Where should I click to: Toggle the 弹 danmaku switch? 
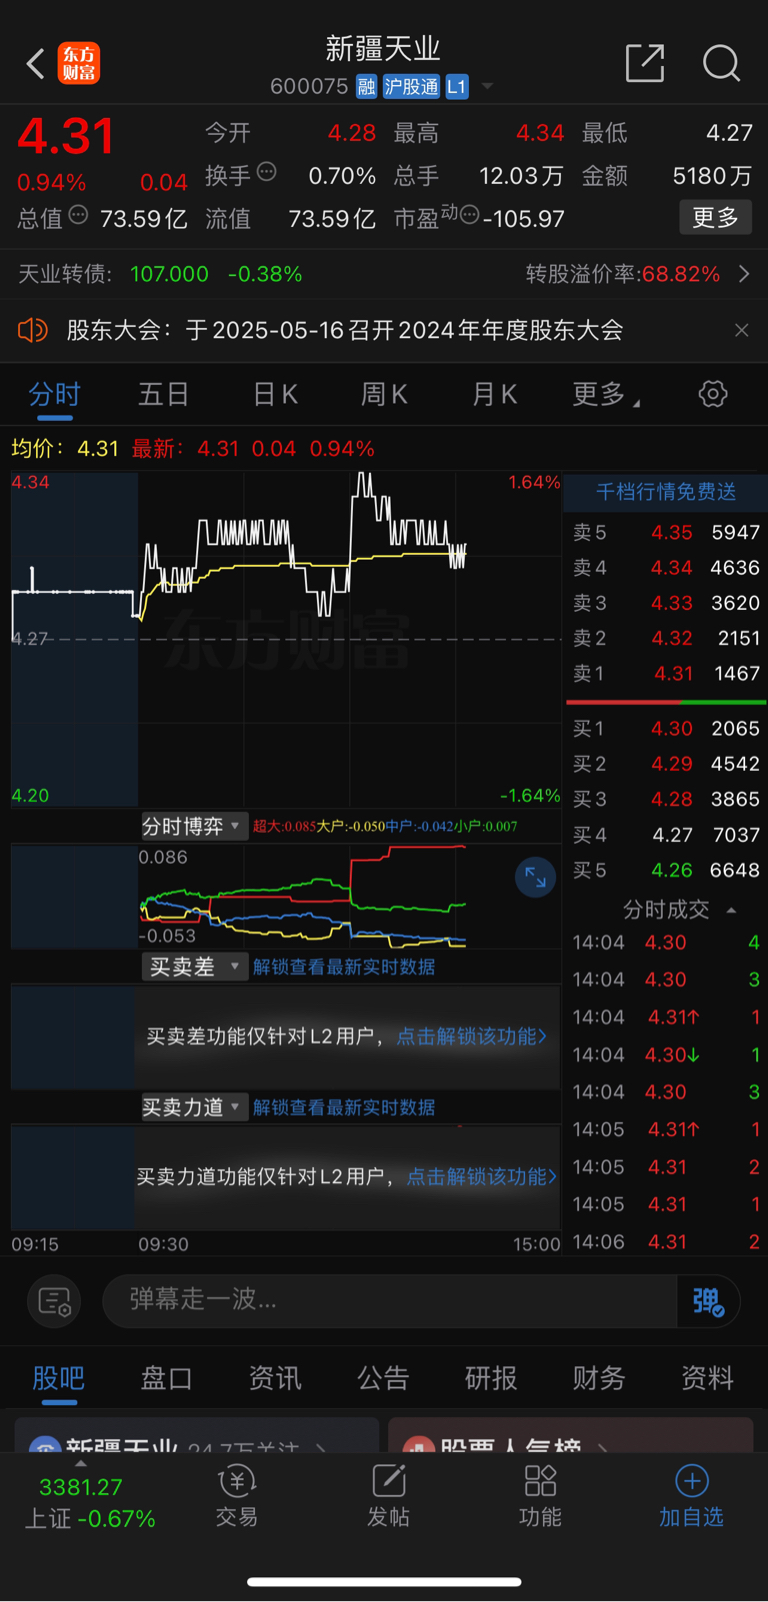coord(708,1301)
